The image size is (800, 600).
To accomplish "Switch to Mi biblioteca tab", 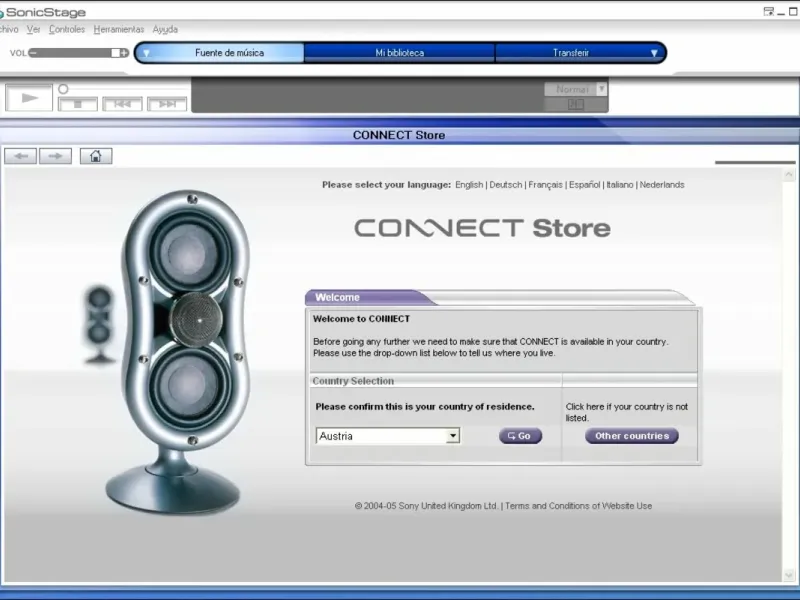I will [x=399, y=53].
